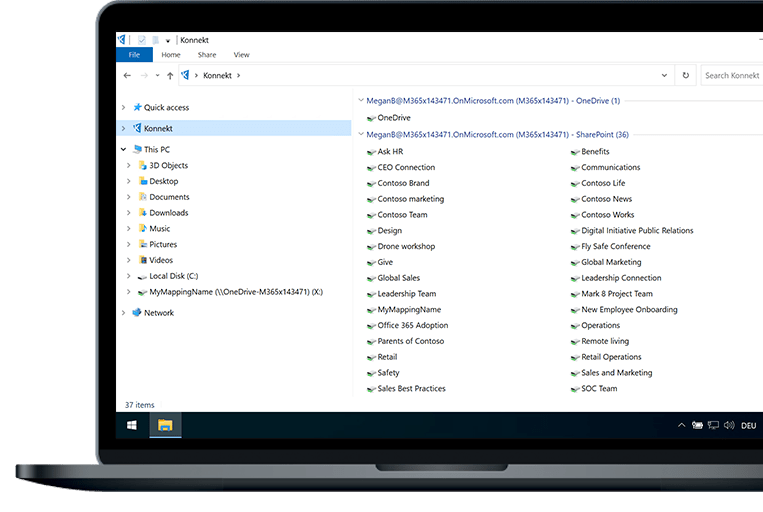Click the Properties checkmark quick access icon
This screenshot has width=763, height=512.
tap(142, 40)
